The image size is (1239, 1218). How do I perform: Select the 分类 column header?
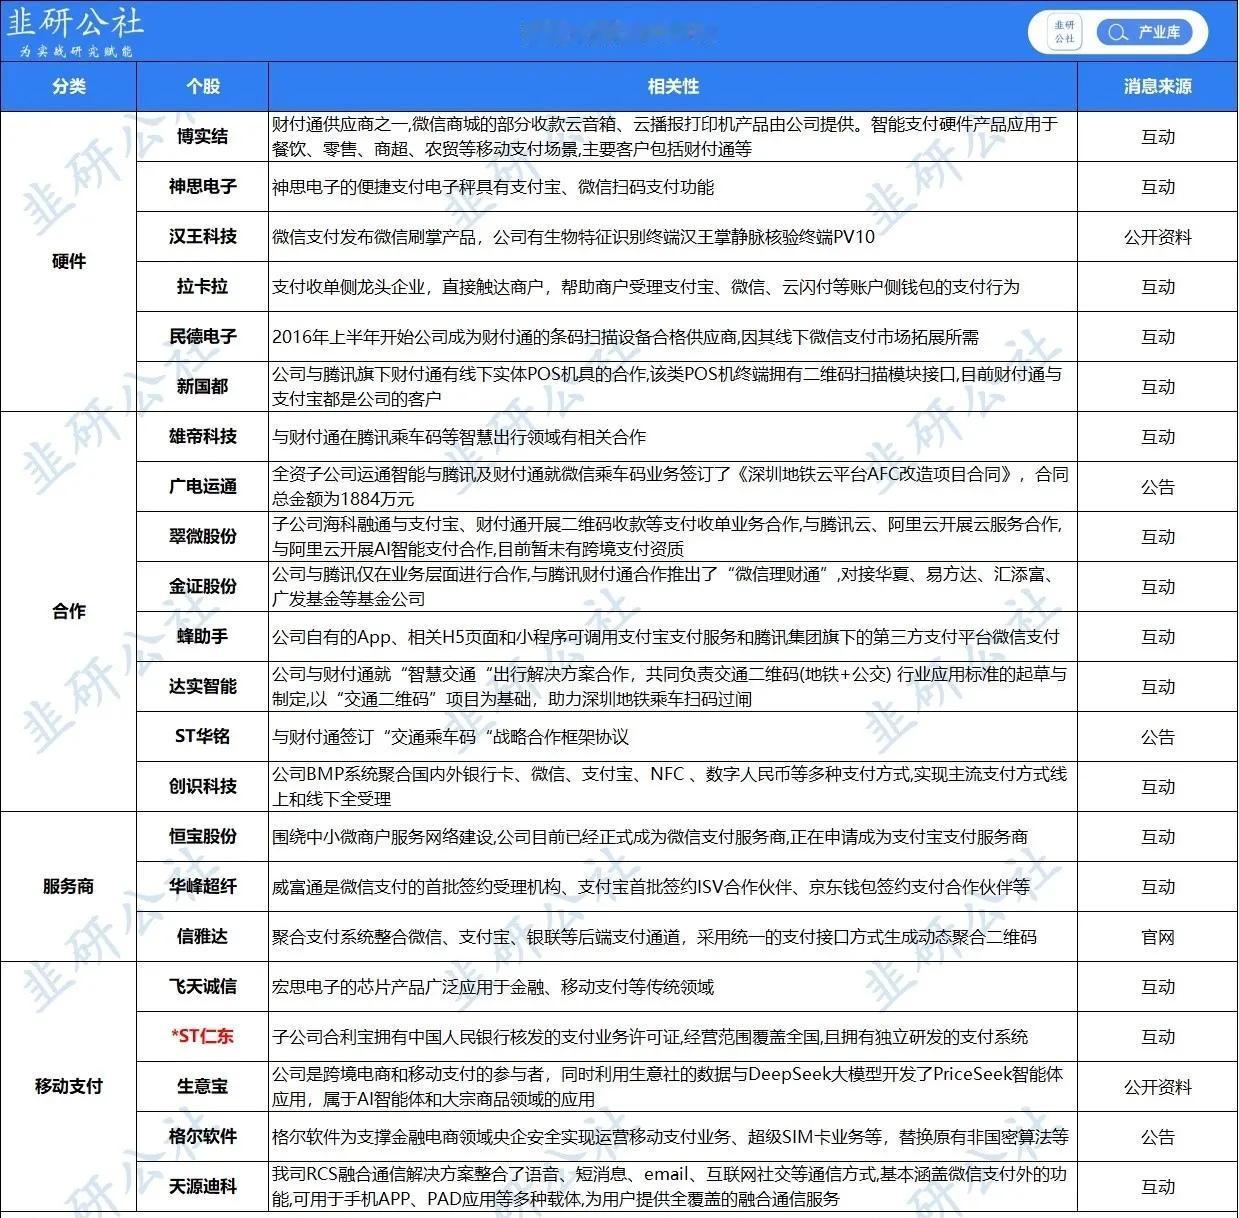click(68, 86)
